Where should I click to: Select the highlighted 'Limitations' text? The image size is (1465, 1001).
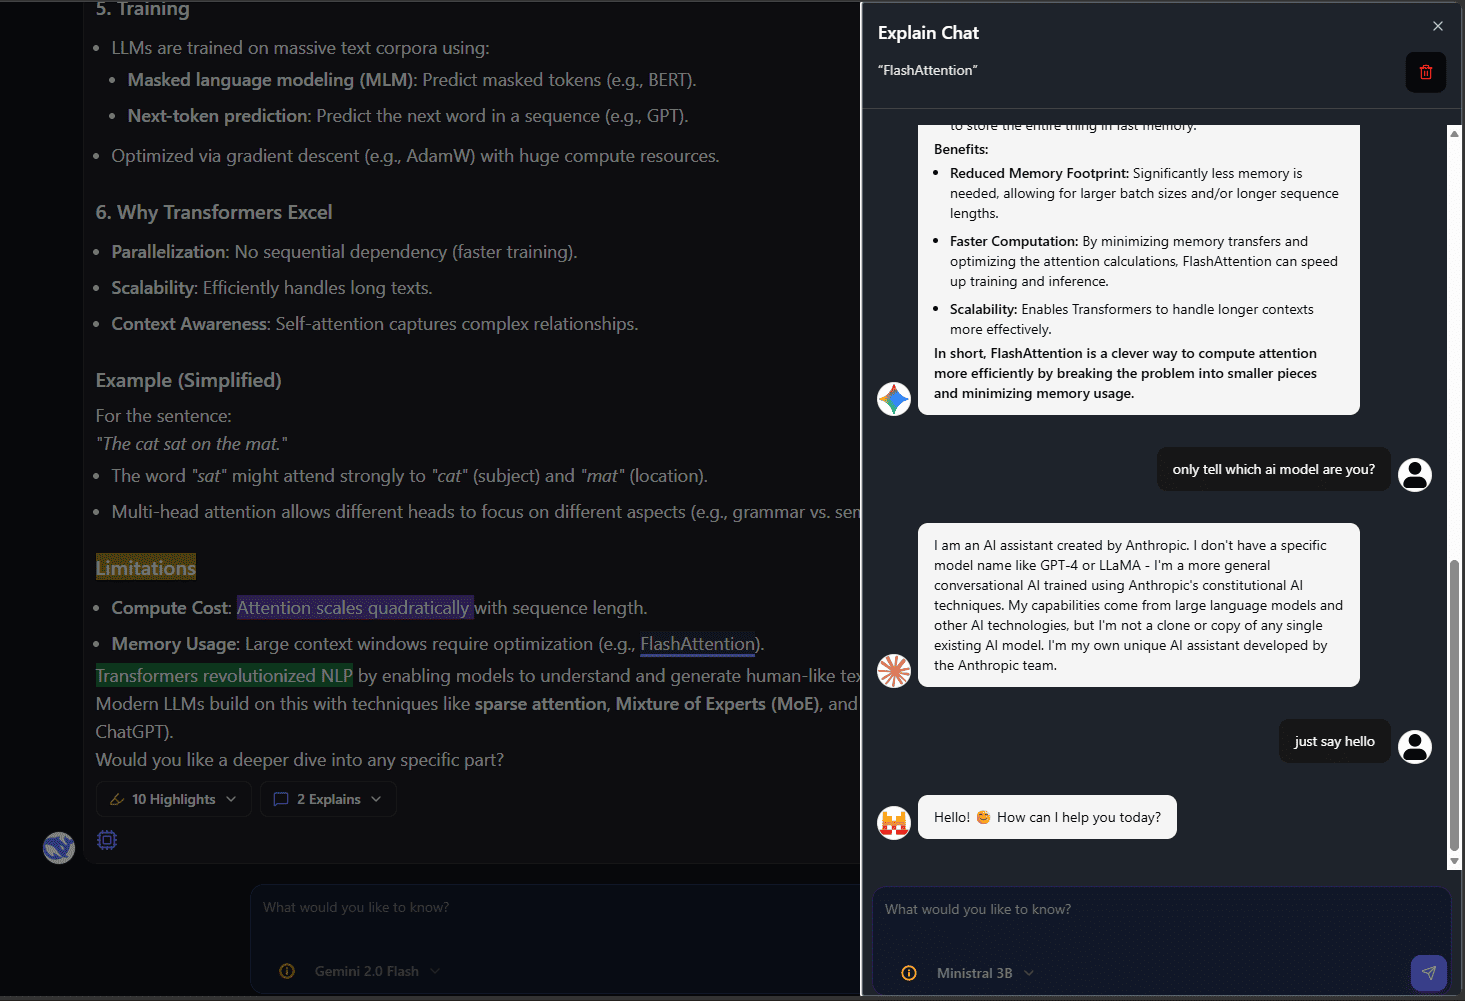click(145, 567)
